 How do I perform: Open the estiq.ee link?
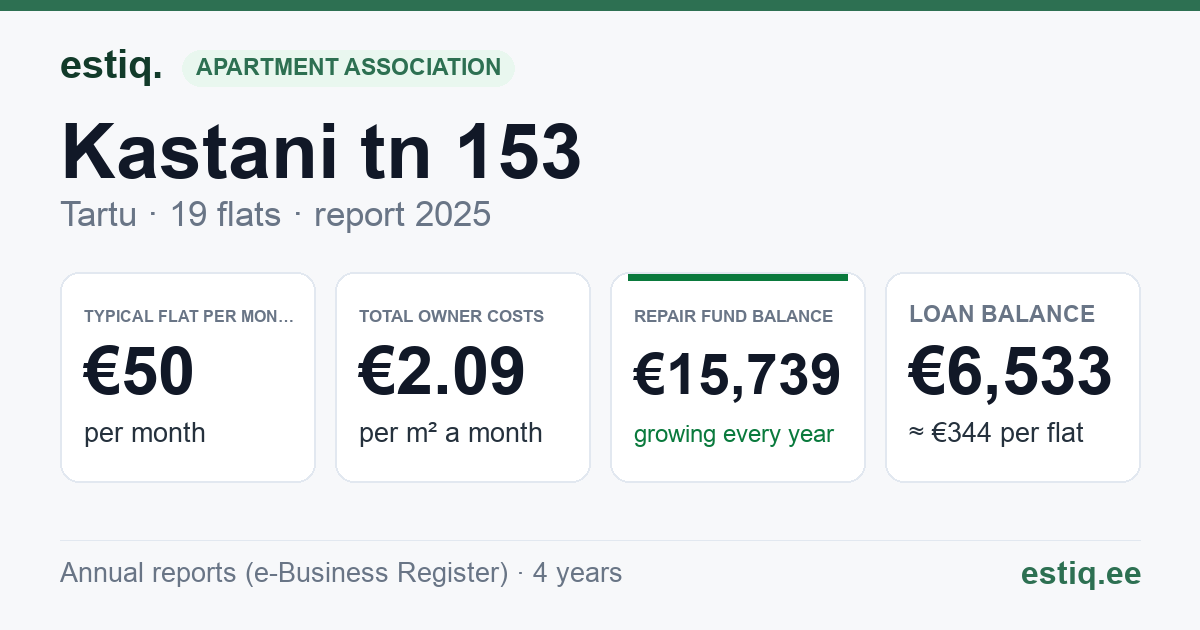tap(1081, 573)
